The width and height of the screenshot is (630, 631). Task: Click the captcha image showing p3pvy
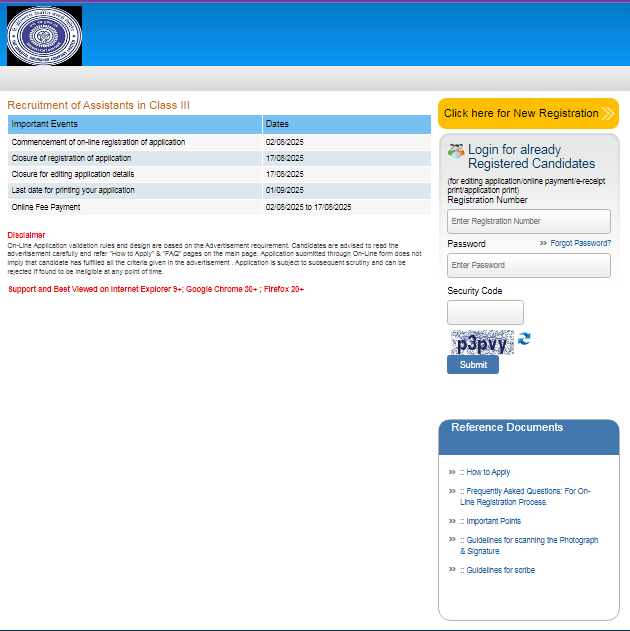coord(481,343)
